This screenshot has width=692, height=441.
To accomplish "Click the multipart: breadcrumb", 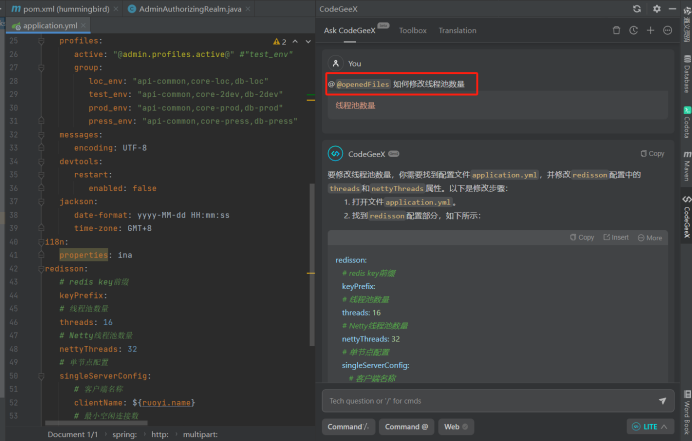I will click(x=200, y=434).
